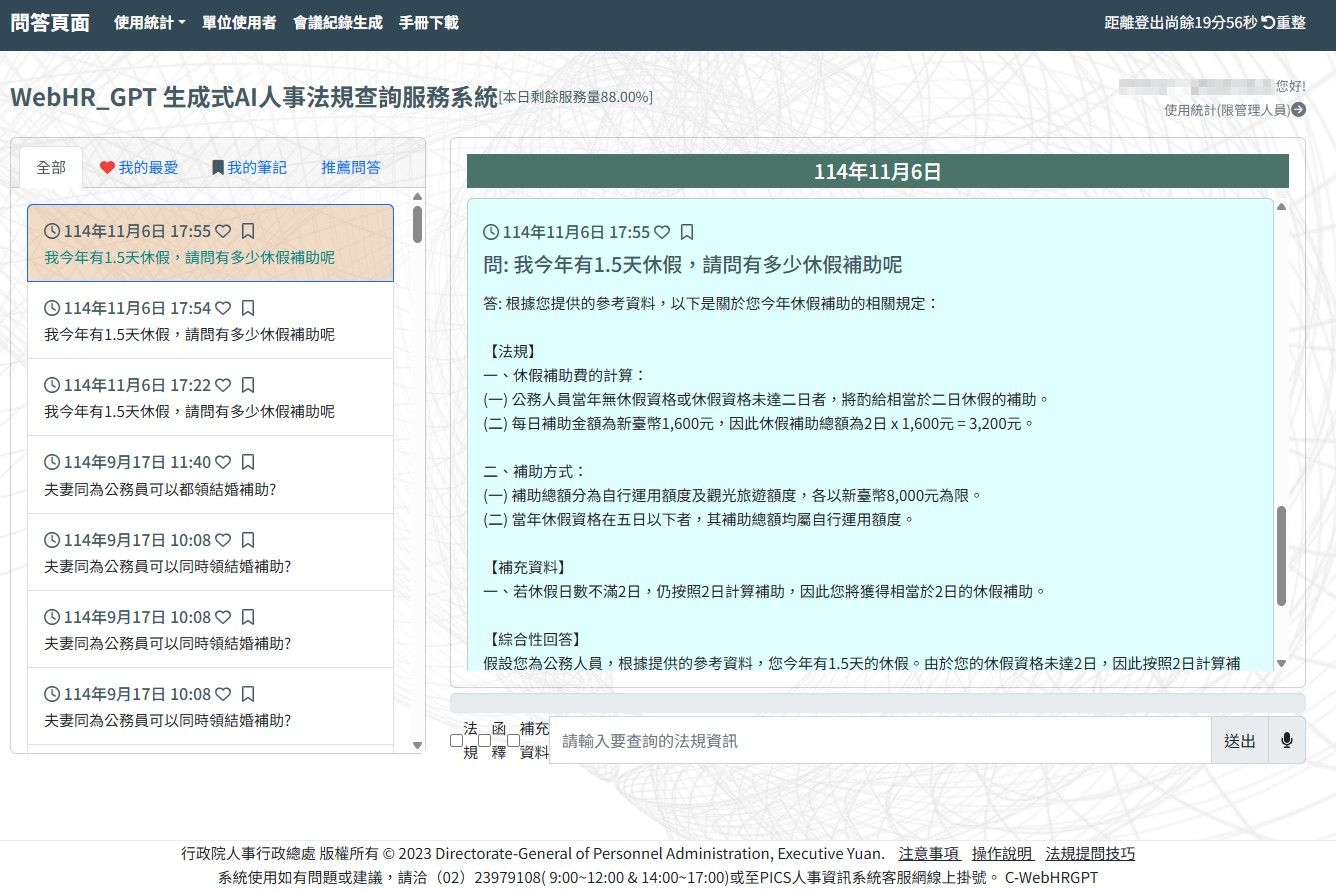Tick the 函釋 checkbox
This screenshot has width=1336, height=890.
point(485,741)
